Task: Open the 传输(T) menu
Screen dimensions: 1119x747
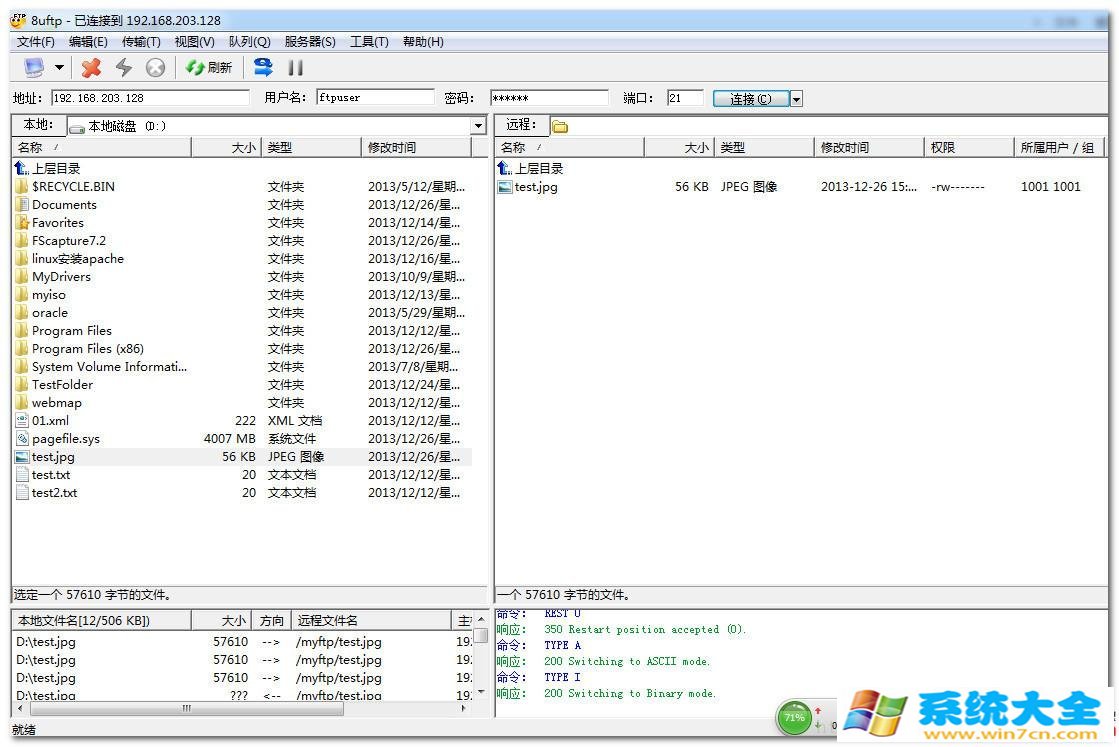Action: tap(141, 41)
